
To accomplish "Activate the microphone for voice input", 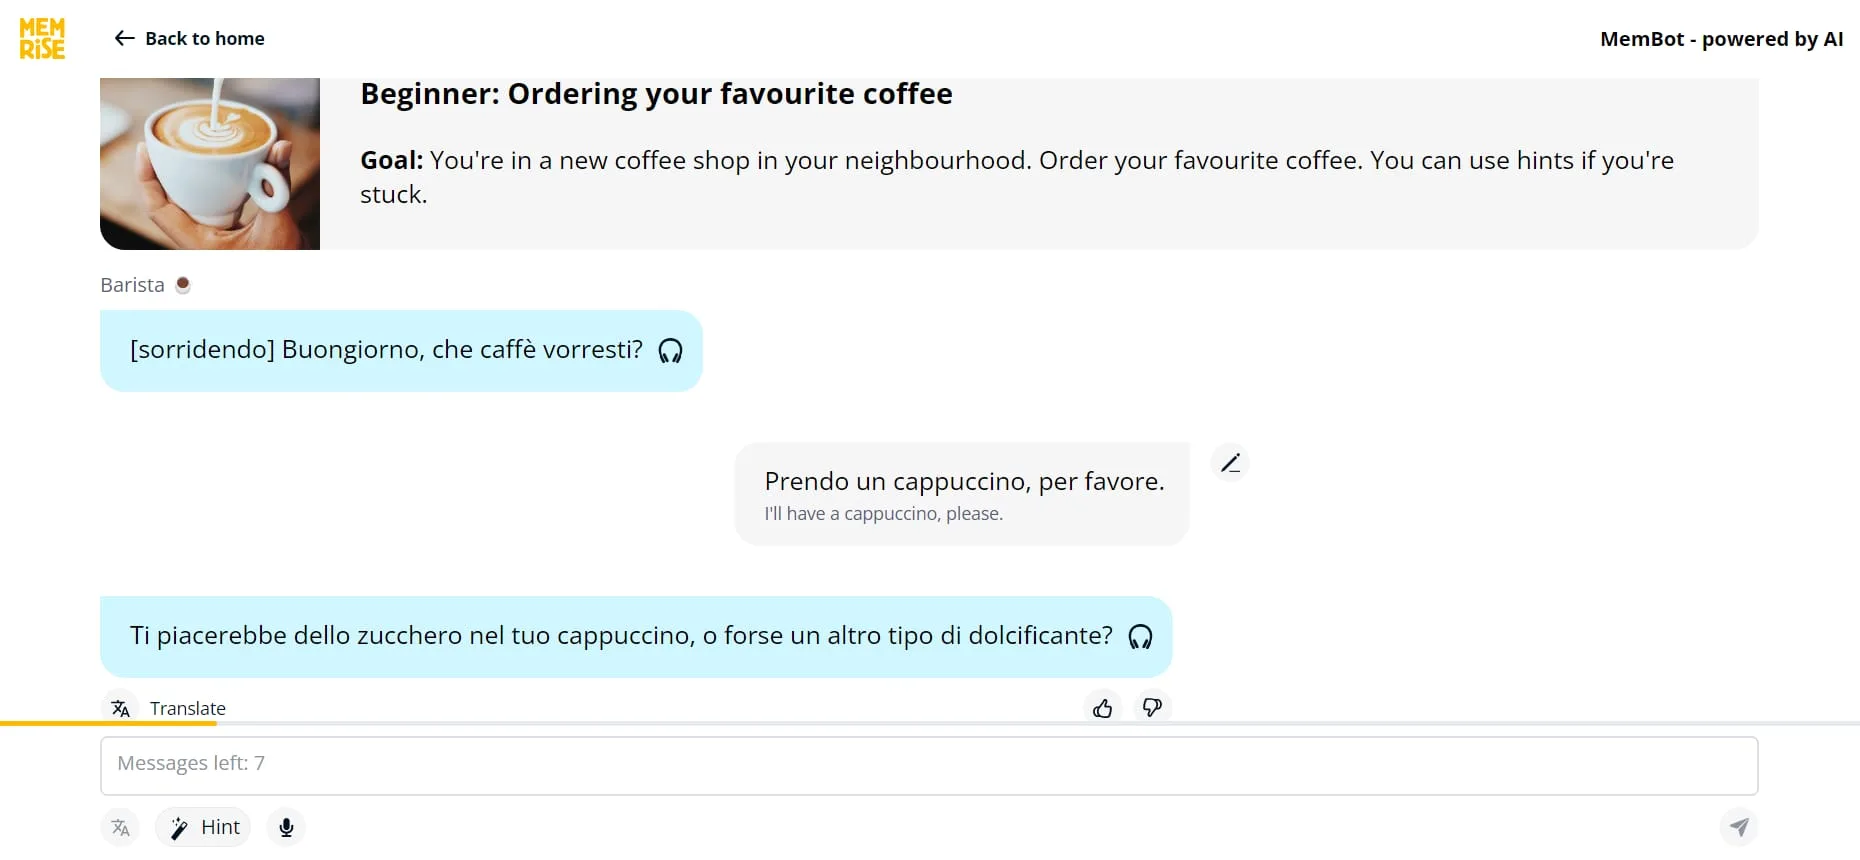I will [x=286, y=827].
